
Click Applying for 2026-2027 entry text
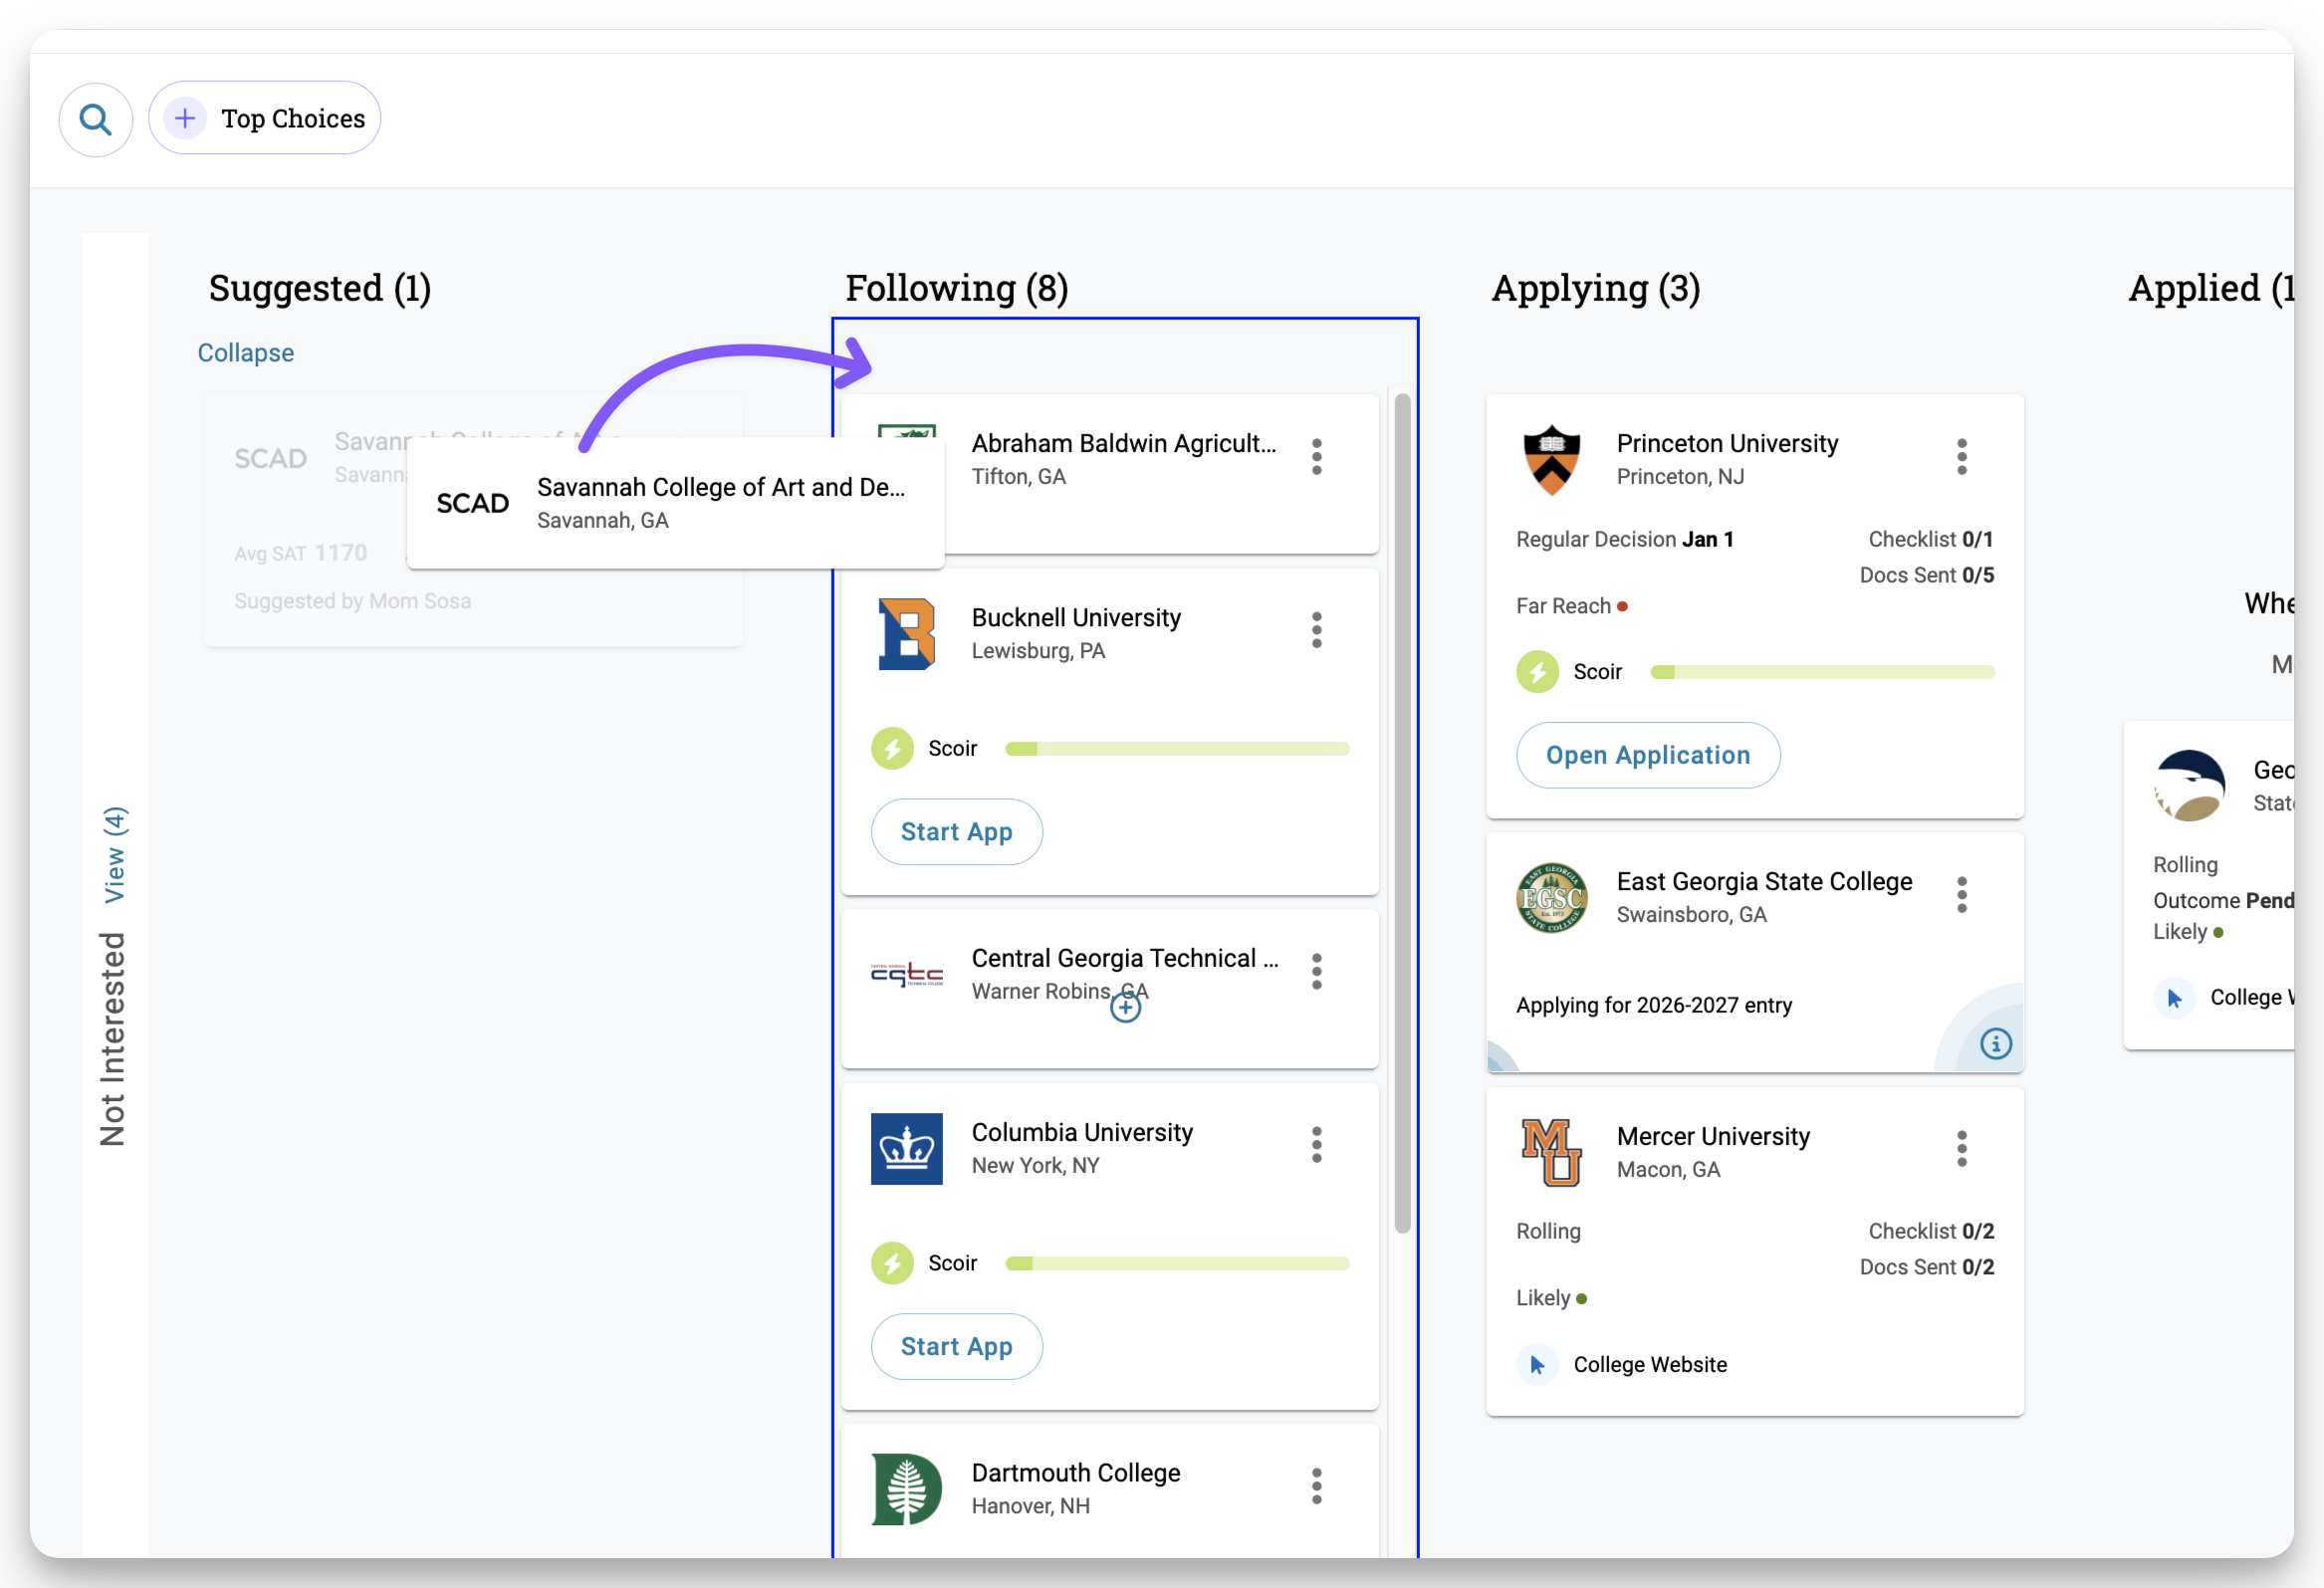pos(1654,1005)
